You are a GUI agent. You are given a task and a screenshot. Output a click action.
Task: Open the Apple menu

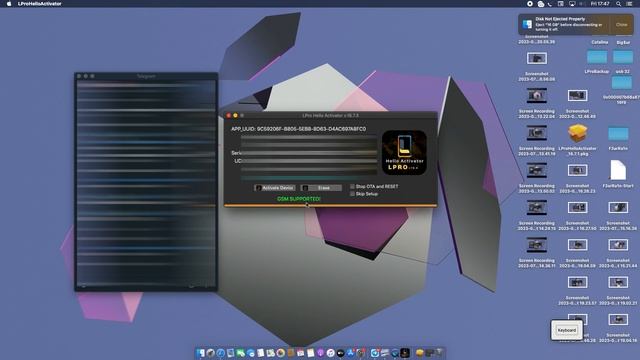click(x=9, y=4)
